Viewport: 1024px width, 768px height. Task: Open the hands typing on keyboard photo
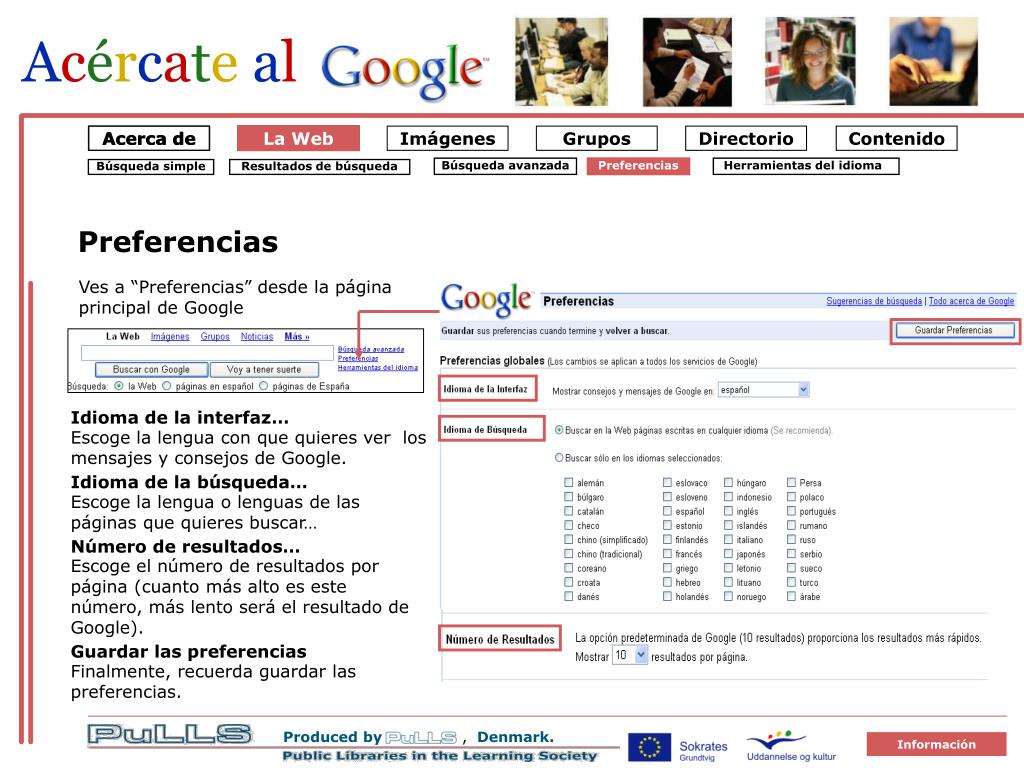click(933, 61)
